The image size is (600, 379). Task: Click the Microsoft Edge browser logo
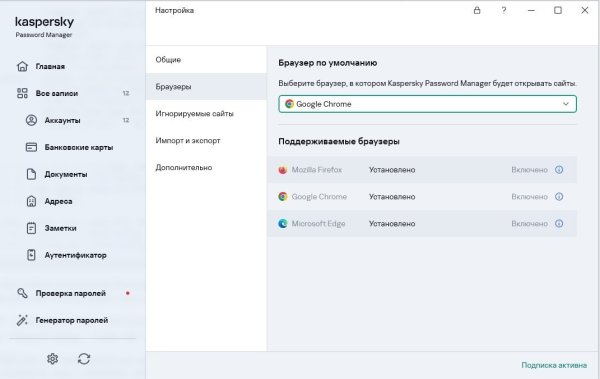click(283, 223)
